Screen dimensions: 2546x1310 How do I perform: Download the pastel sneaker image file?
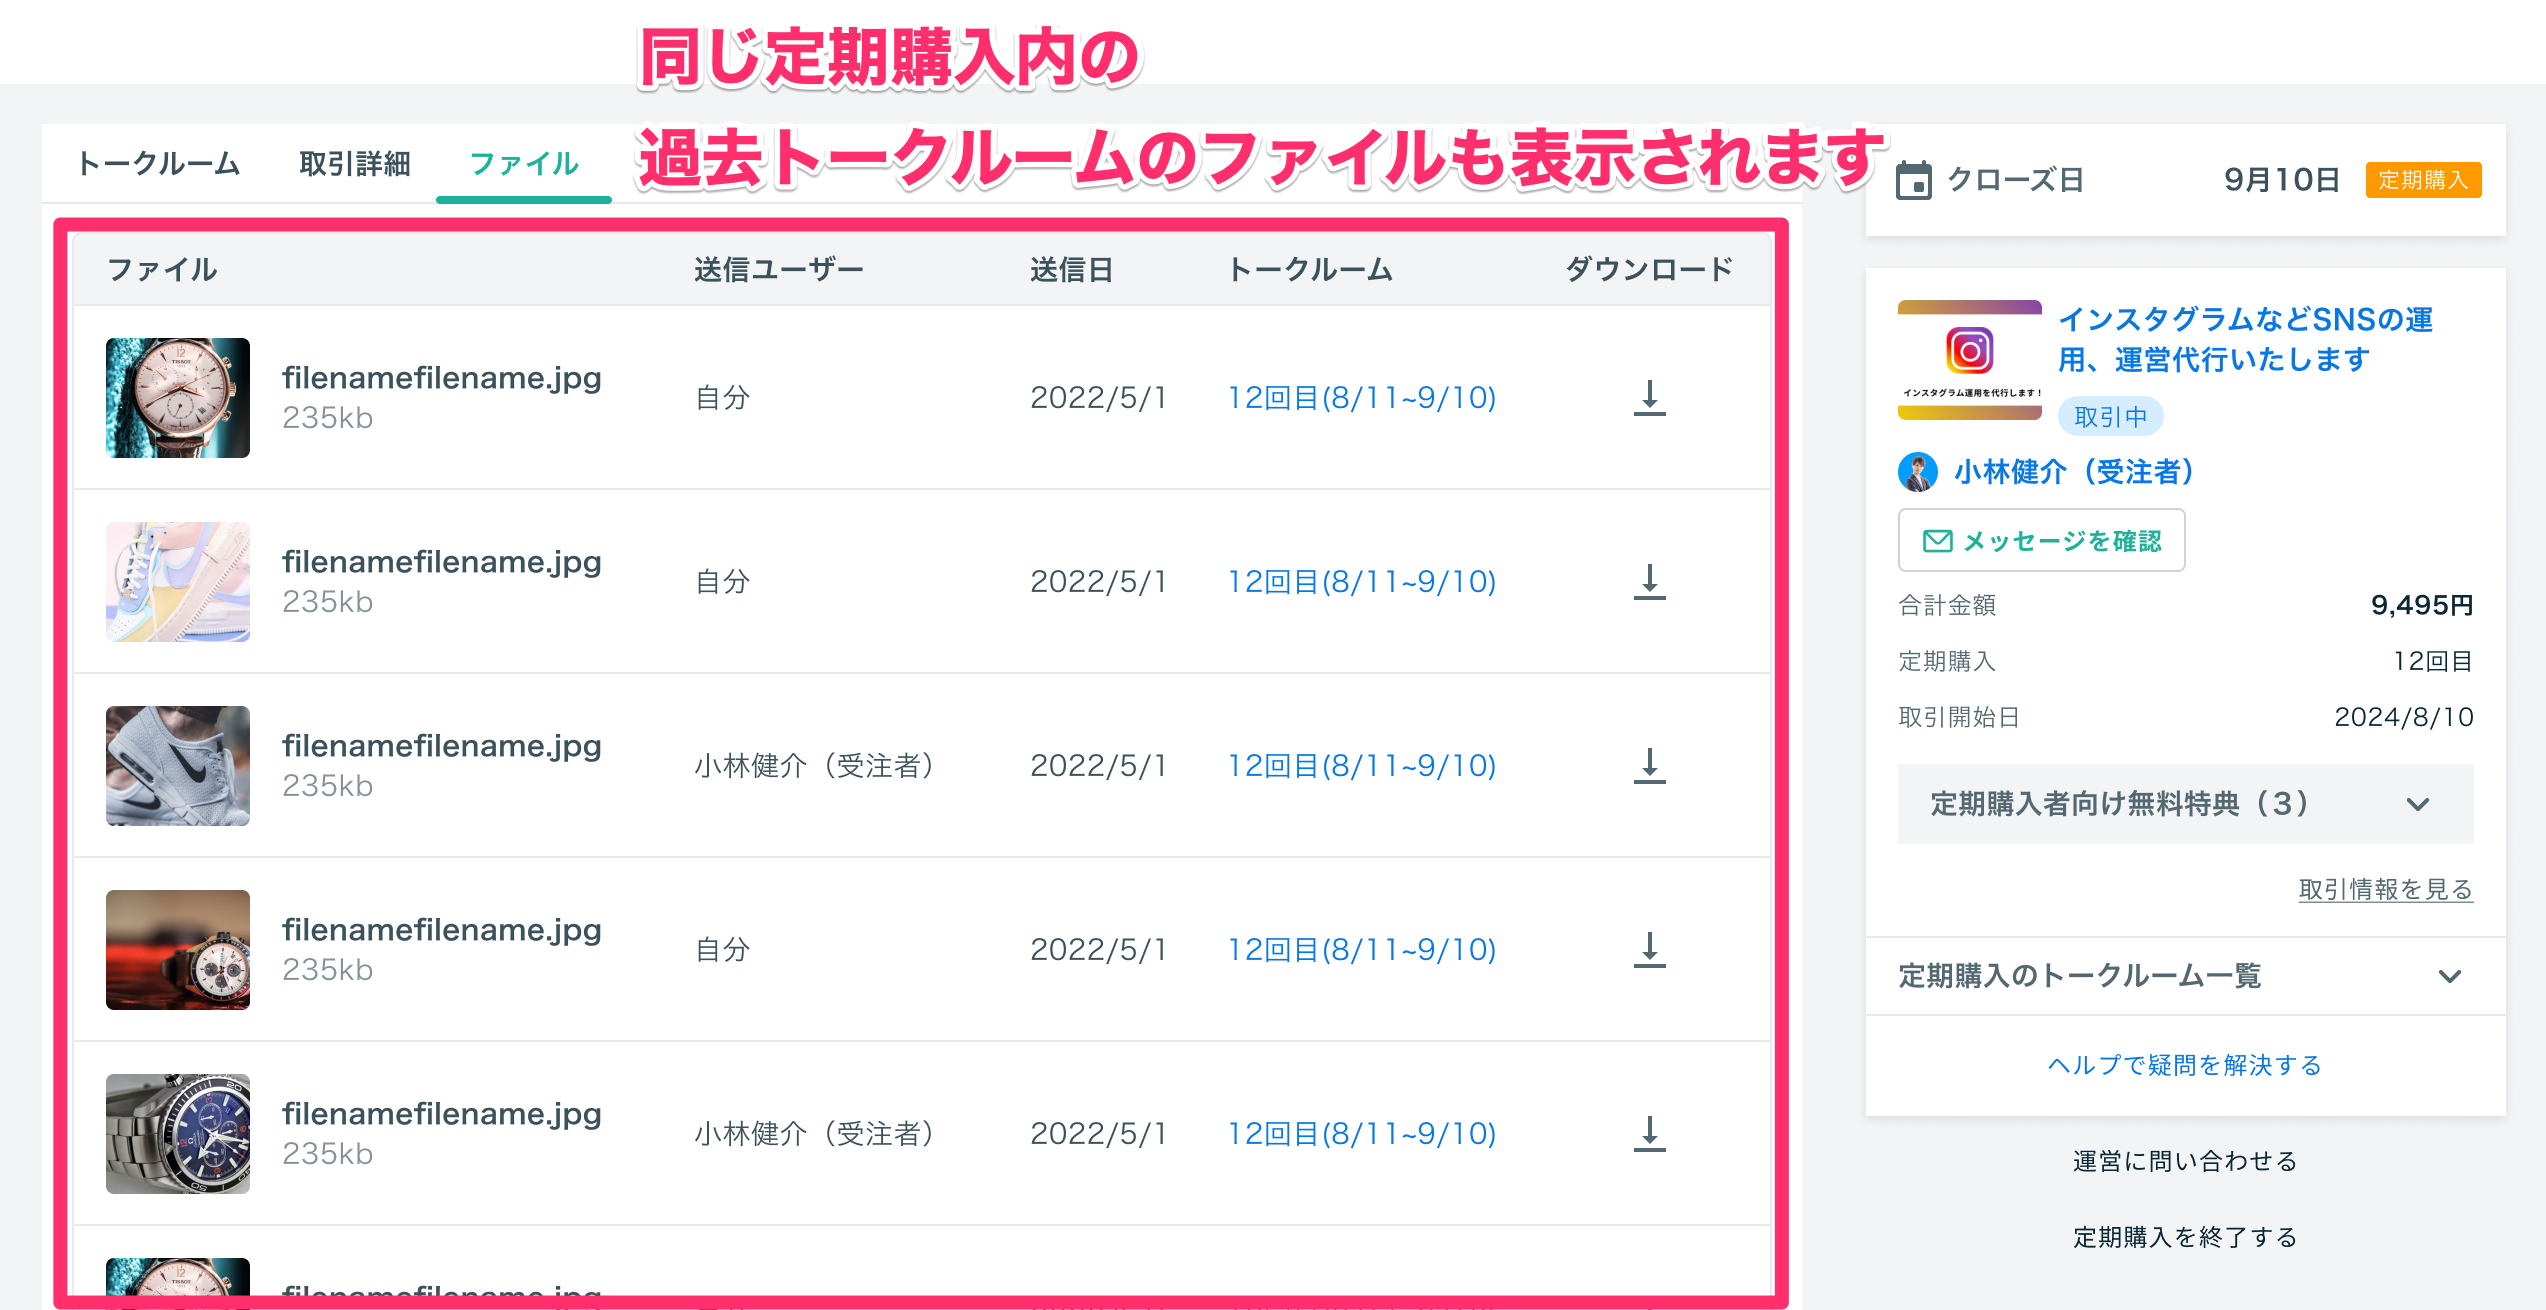[x=1649, y=582]
